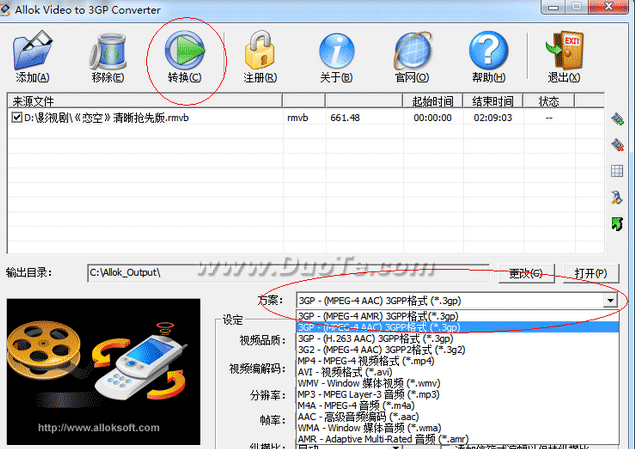Choose 3GP - (MPEG-4 AMR) 3GPP格式 option
The height and width of the screenshot is (449, 635).
point(458,316)
